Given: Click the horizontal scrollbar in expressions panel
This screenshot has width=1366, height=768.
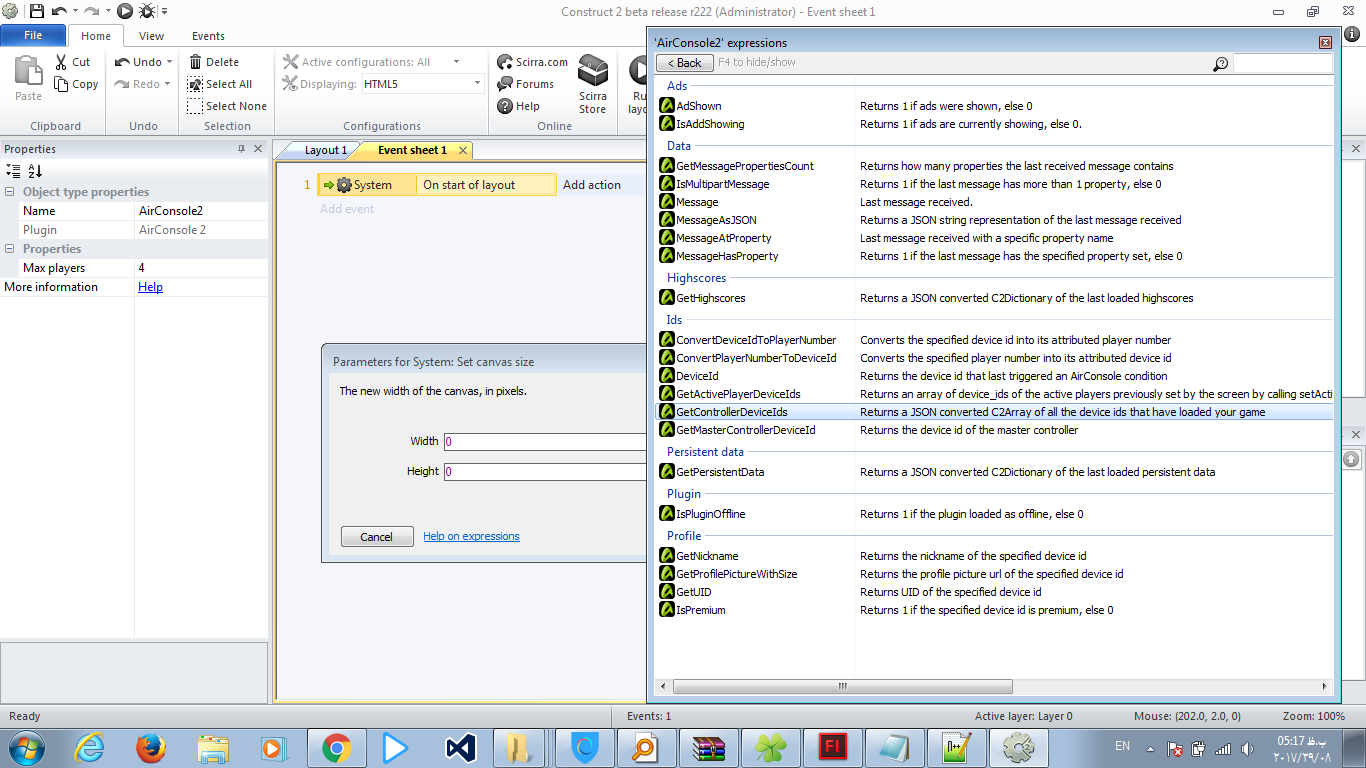Looking at the screenshot, I should 842,686.
